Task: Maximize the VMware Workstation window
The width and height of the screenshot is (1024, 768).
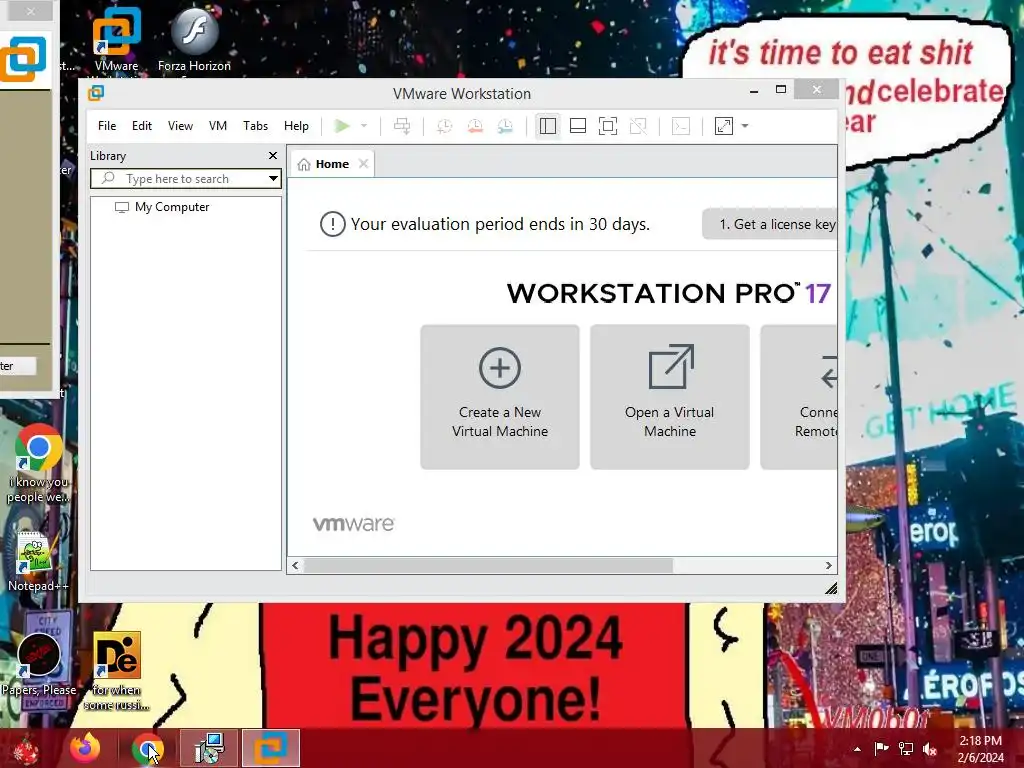Action: [781, 89]
